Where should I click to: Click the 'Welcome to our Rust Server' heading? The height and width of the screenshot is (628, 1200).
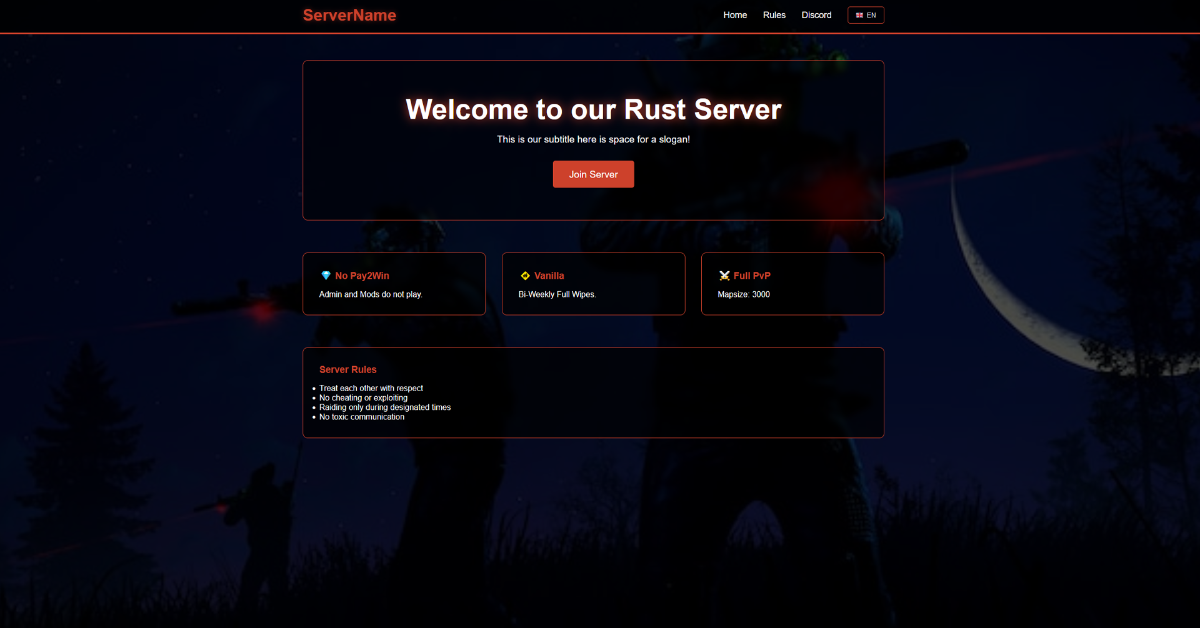[x=593, y=109]
